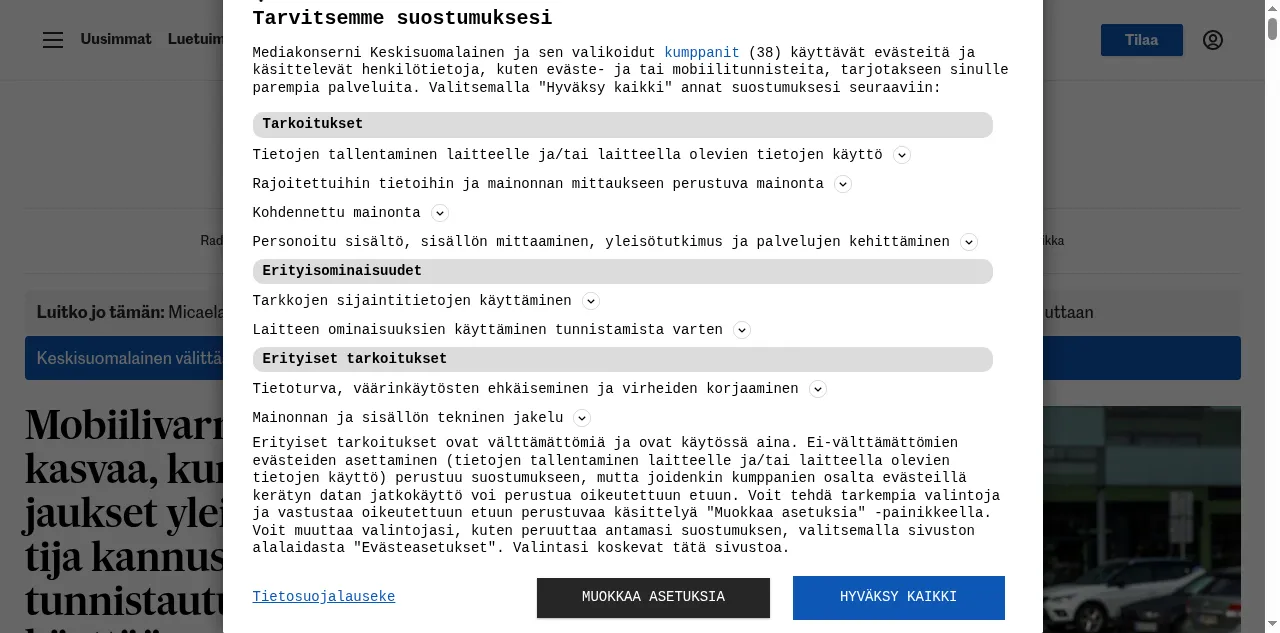Open the user profile icon
Viewport: 1280px width, 633px height.
click(x=1213, y=40)
